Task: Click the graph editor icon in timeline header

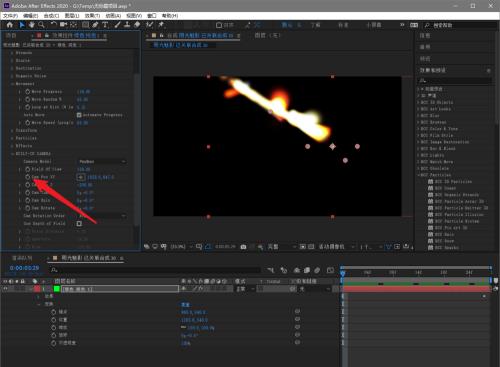Action: [x=330, y=270]
